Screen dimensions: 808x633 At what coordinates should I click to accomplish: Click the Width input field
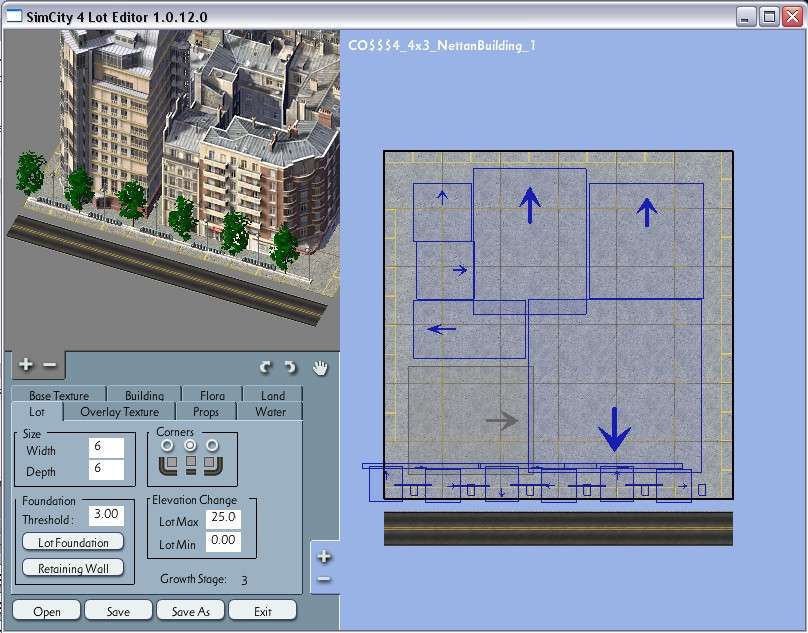pyautogui.click(x=106, y=448)
